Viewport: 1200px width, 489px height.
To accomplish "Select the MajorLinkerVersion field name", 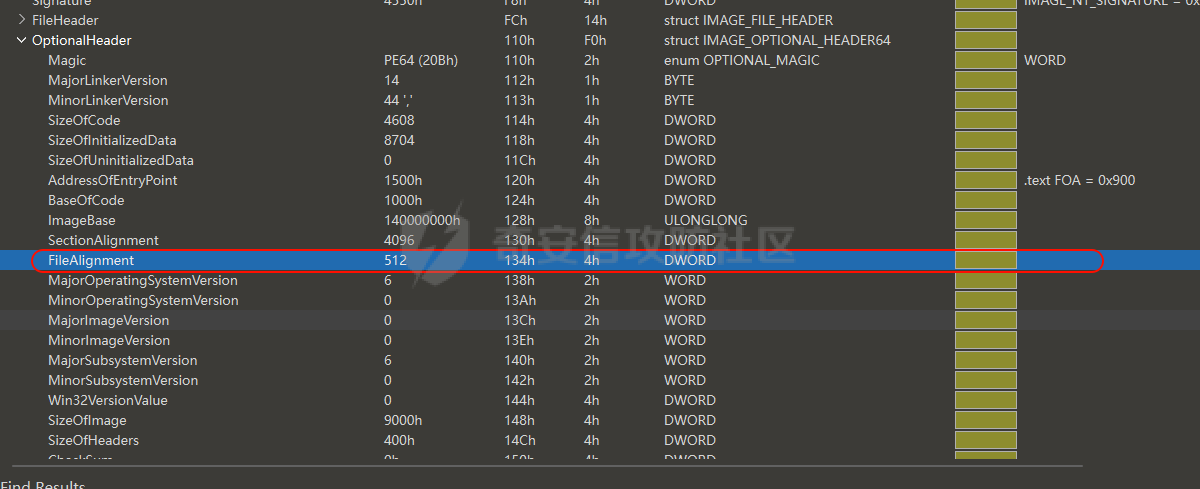I will (x=107, y=80).
